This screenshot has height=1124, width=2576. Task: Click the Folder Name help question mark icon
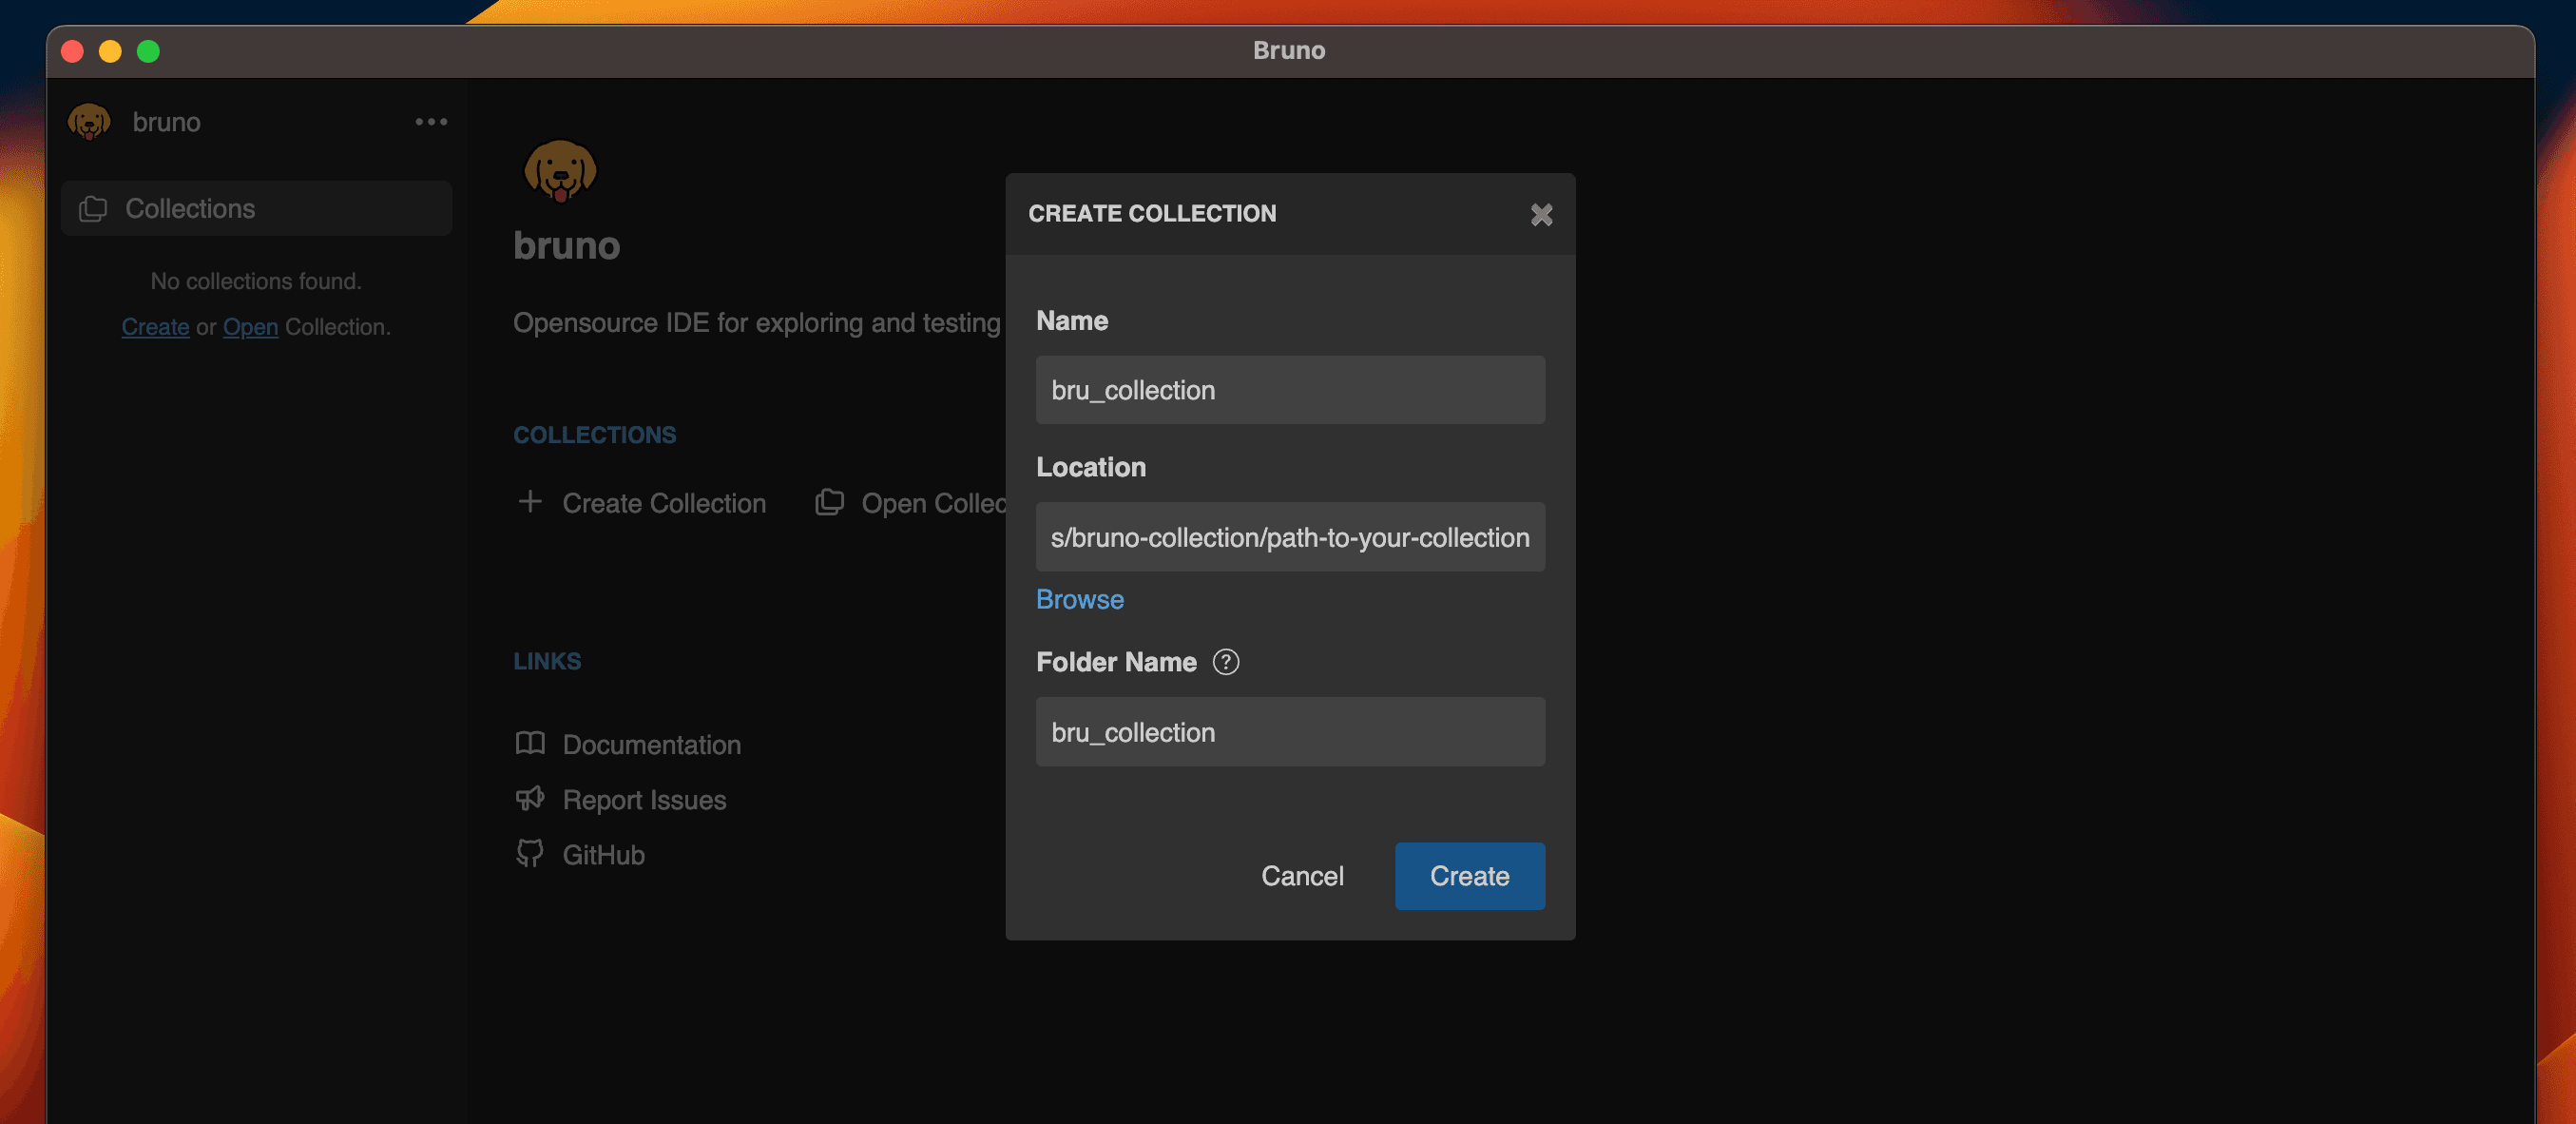coord(1225,661)
